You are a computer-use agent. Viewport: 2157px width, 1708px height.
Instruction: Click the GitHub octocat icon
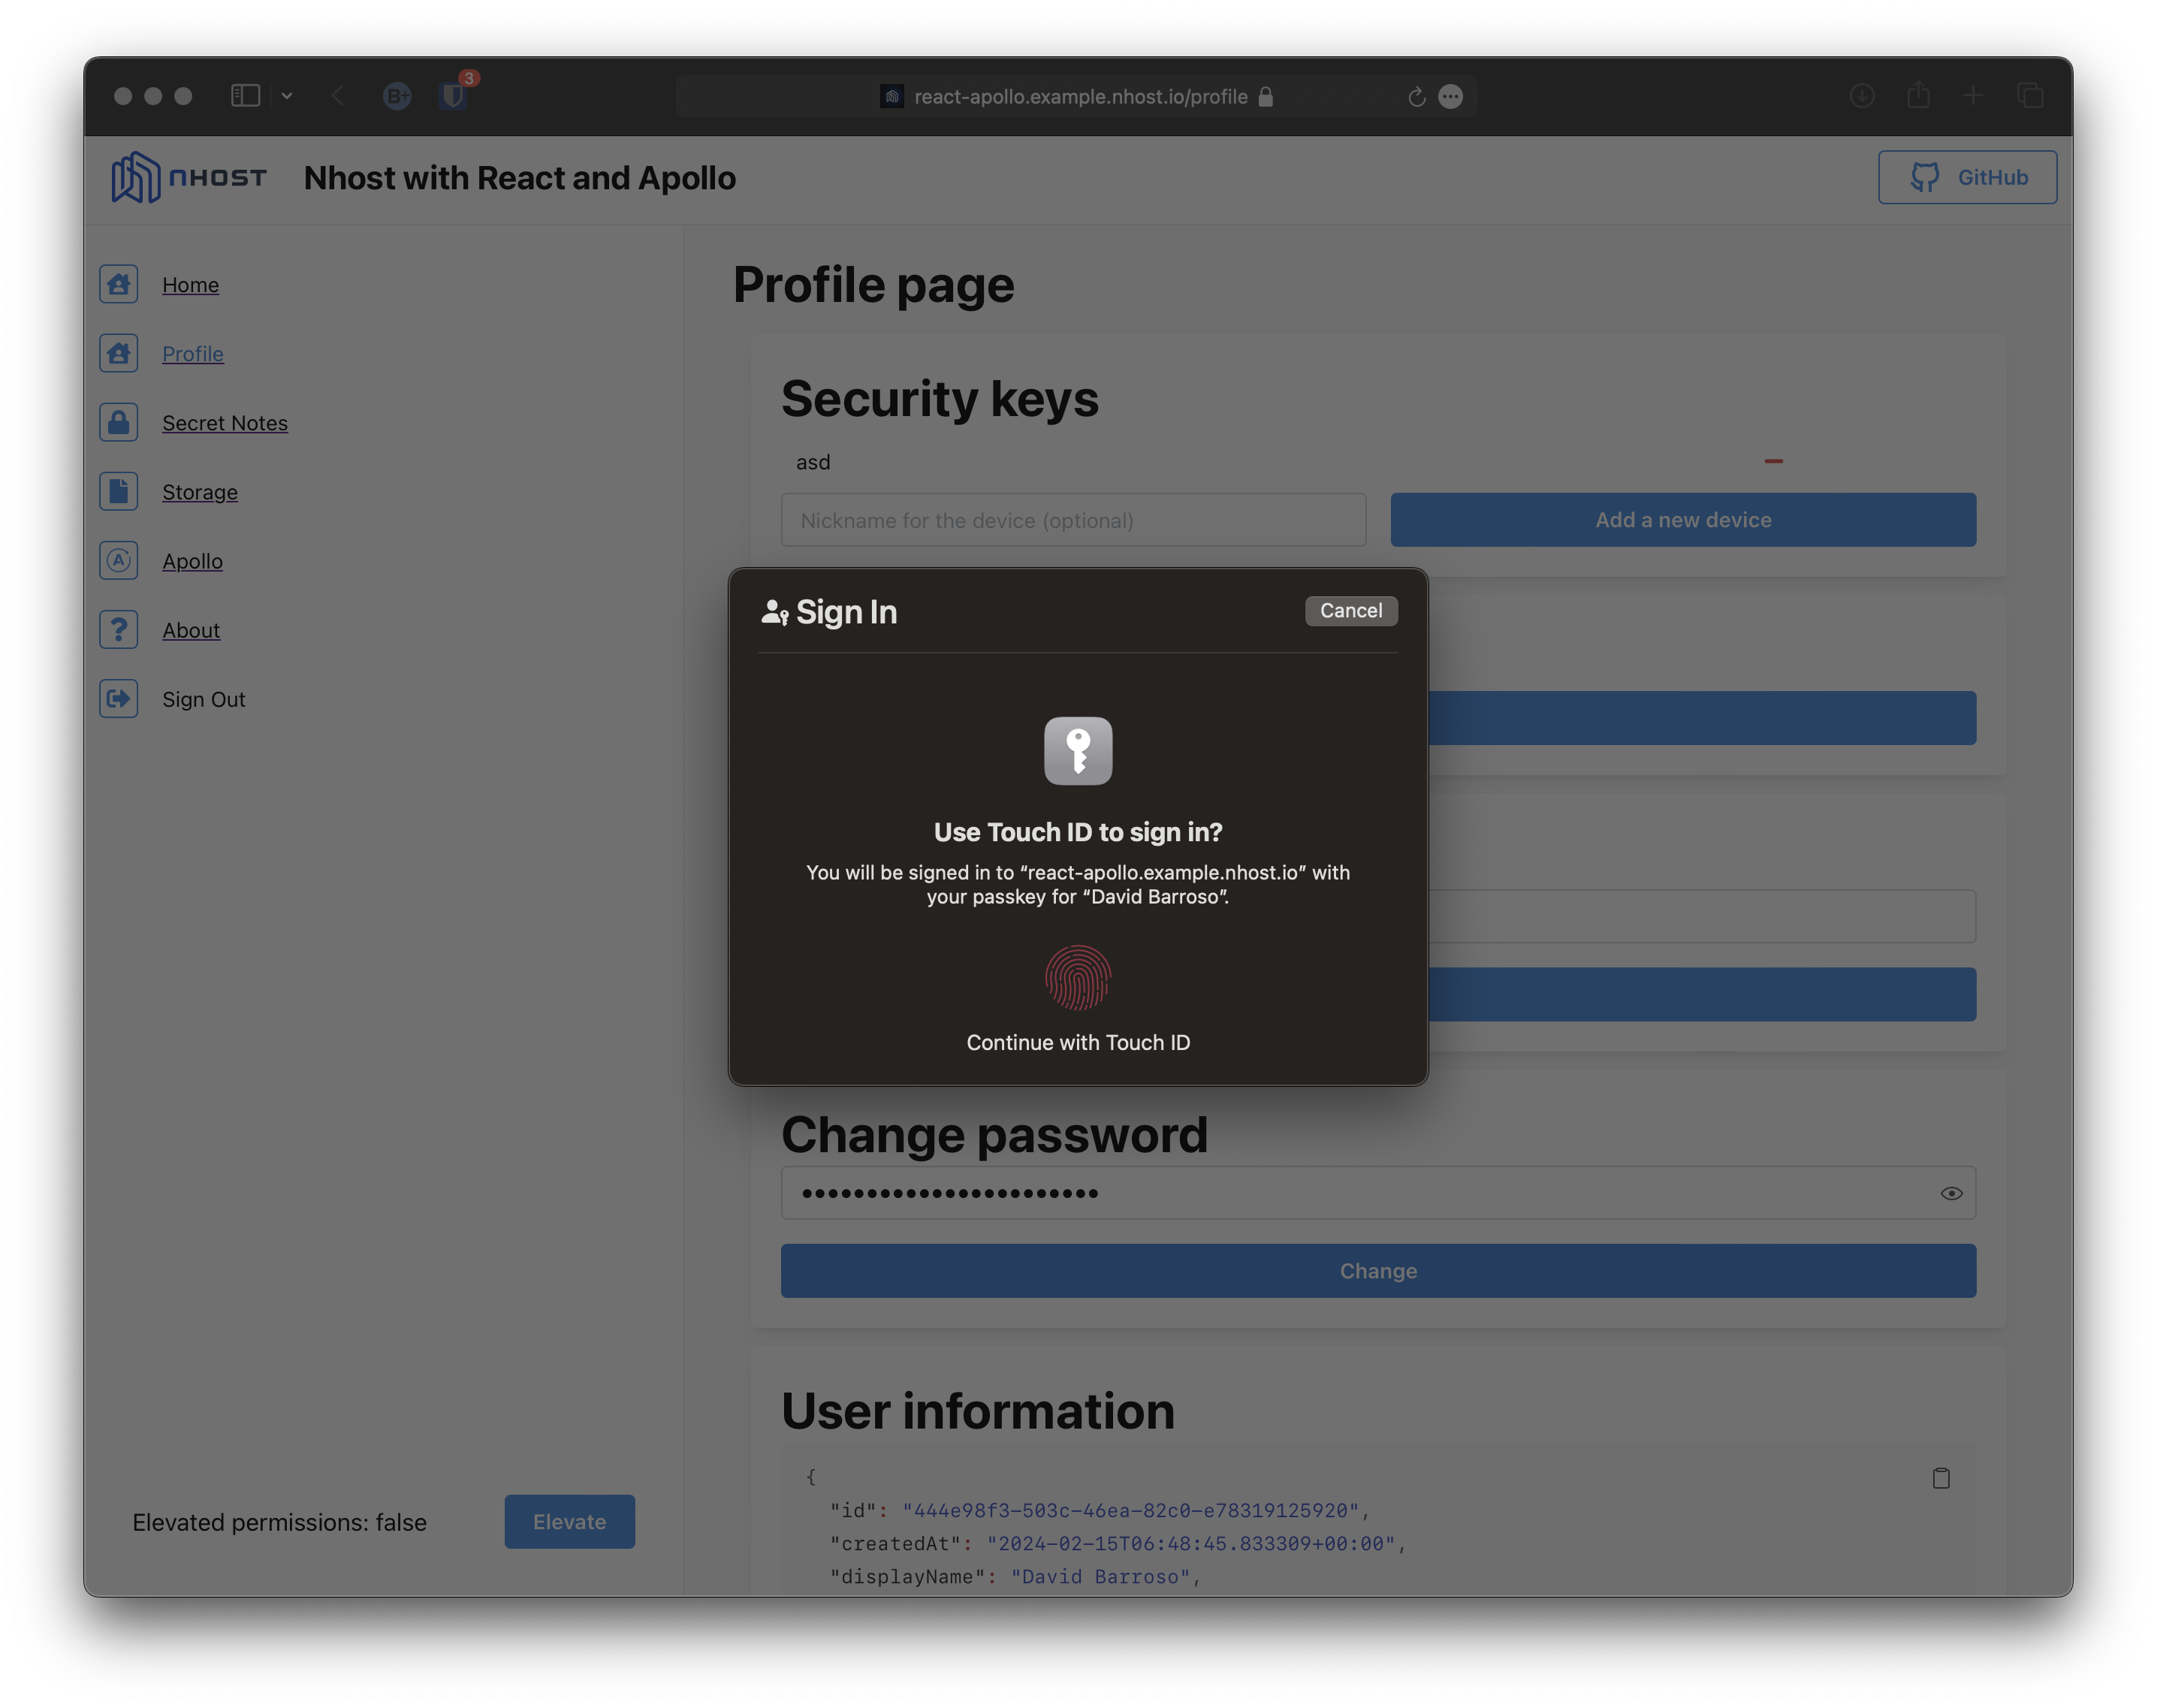point(1924,177)
